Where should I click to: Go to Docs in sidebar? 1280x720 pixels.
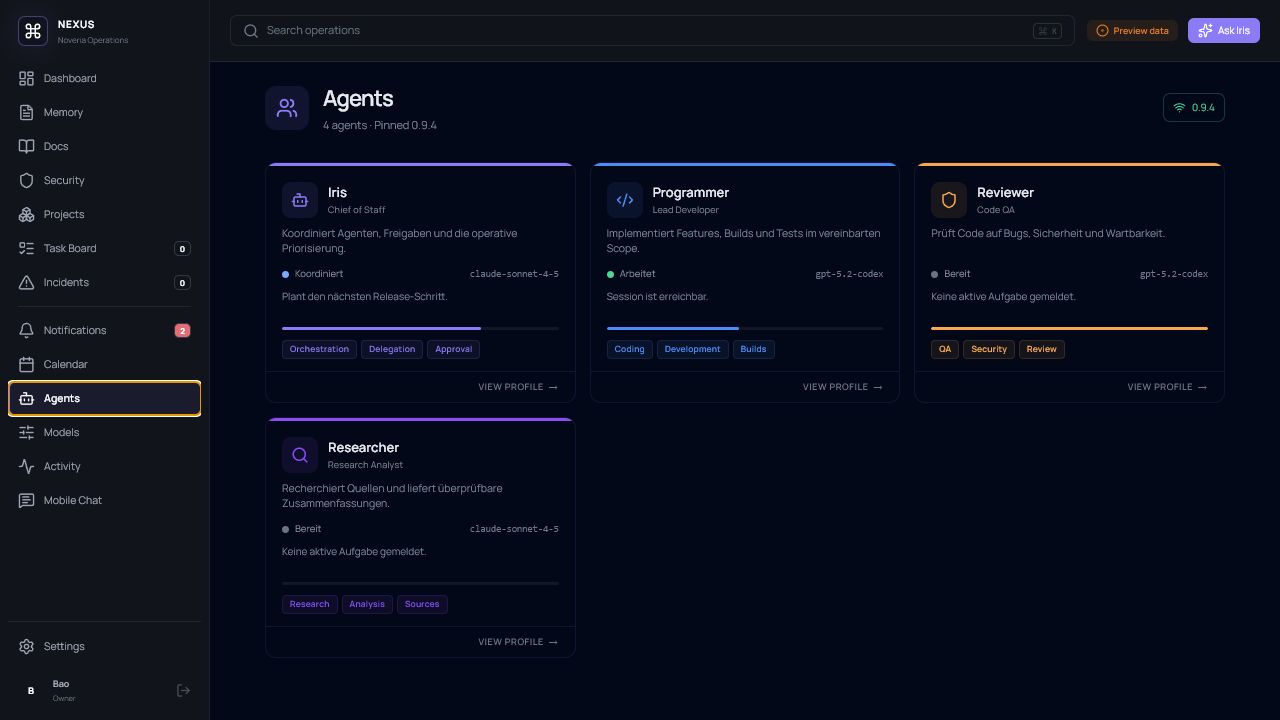coord(104,146)
